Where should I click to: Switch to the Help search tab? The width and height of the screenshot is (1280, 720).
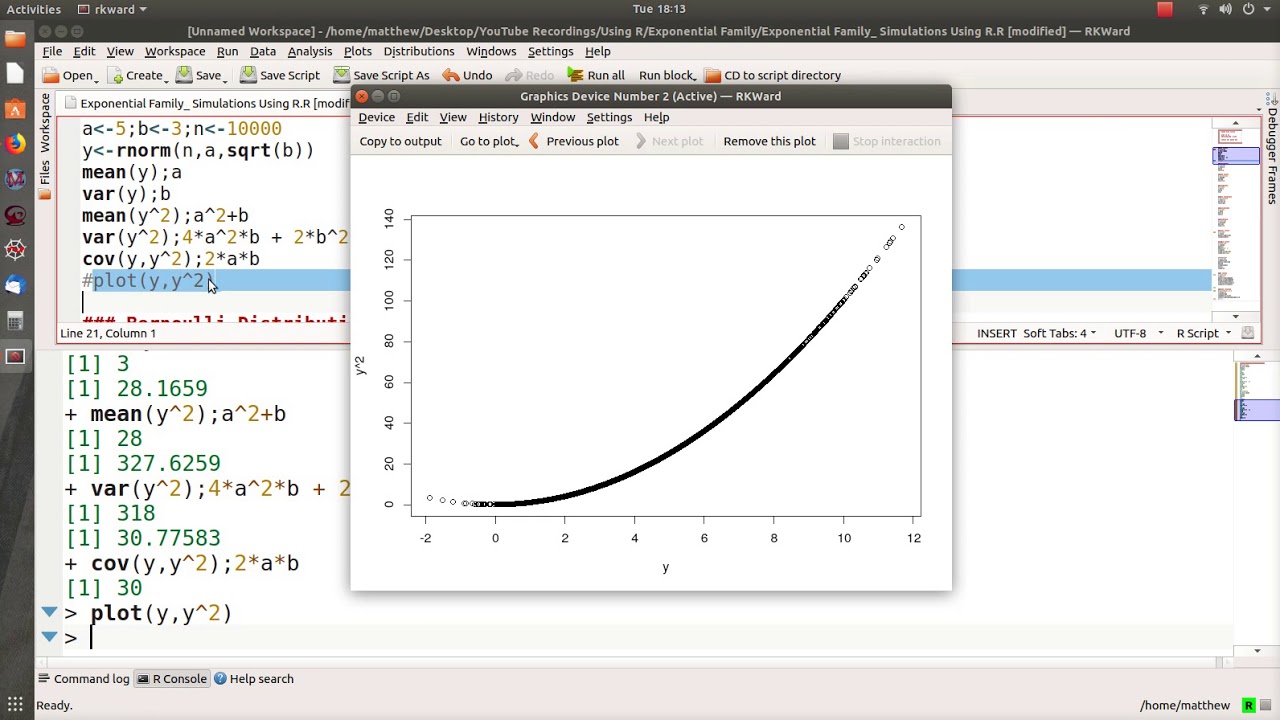pyautogui.click(x=253, y=678)
